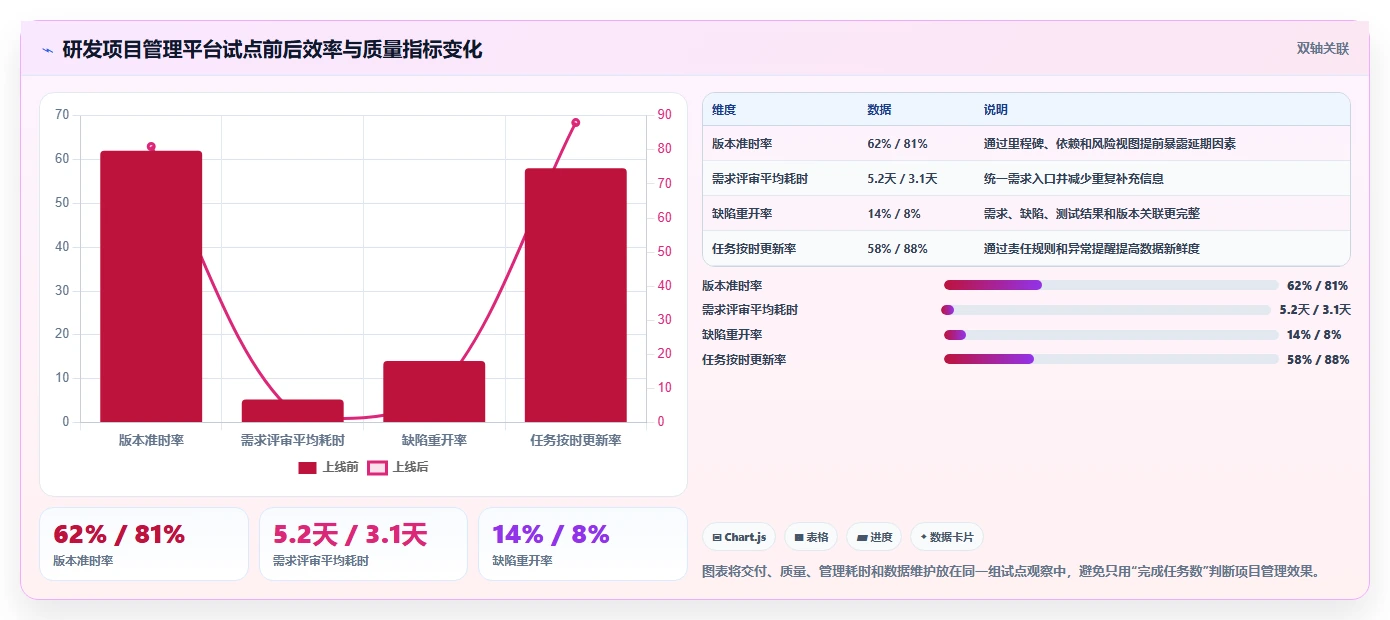Click the 数据卡片 tag chip

(947, 537)
